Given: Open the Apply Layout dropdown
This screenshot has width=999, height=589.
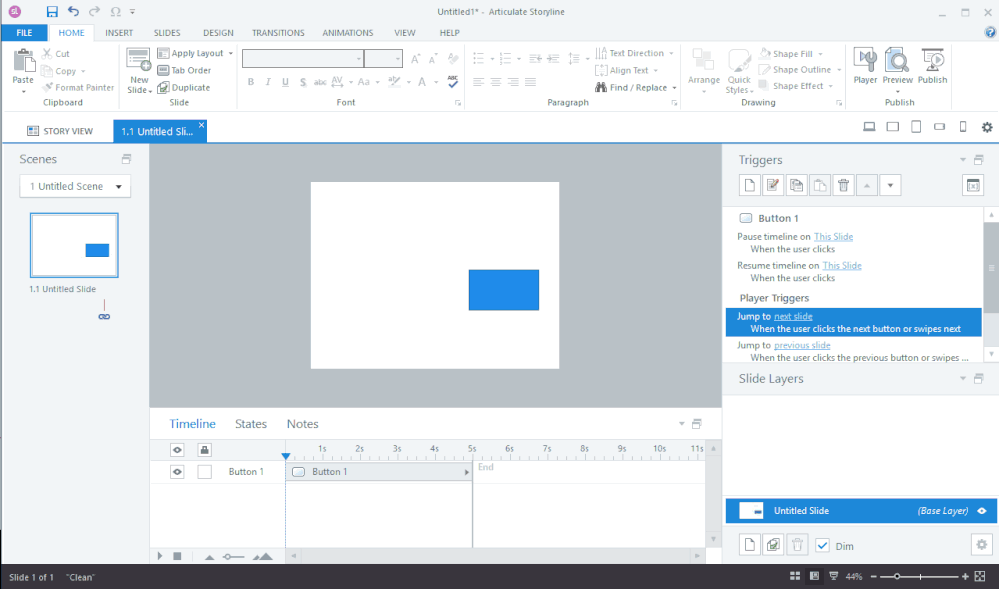Looking at the screenshot, I should (x=196, y=53).
